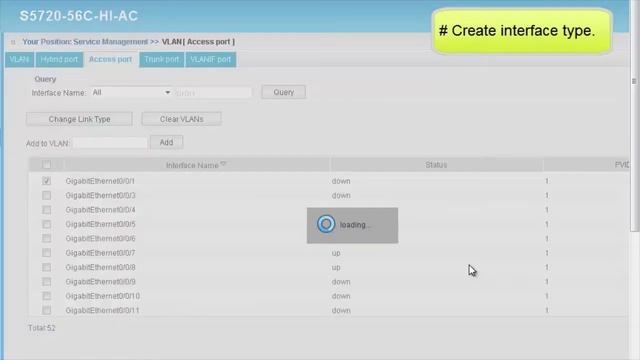The image size is (640, 360).
Task: Click the GigabitEthernet0/0/1 interface name
Action: tap(100, 181)
